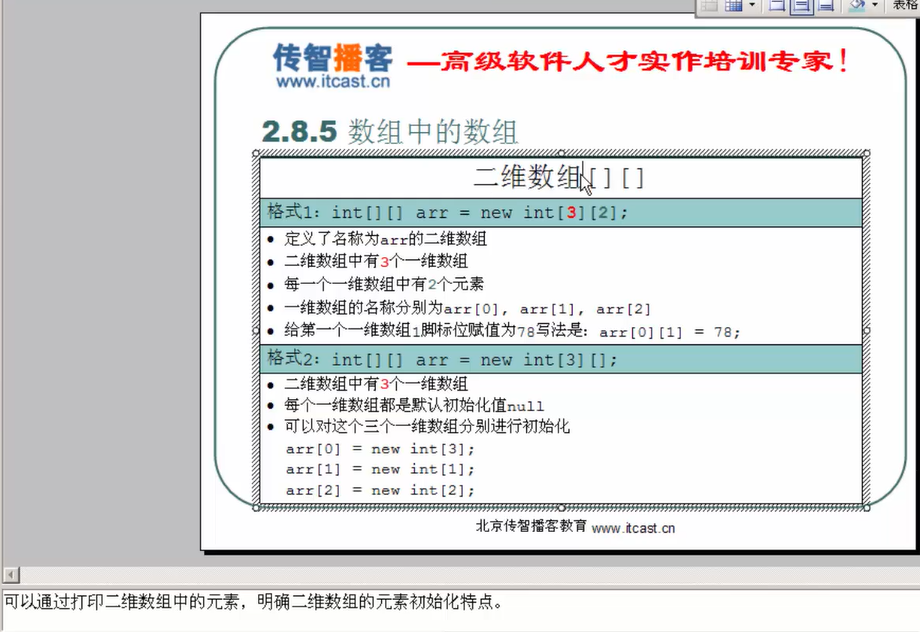Open the dropdown arrow beside the table grid icon
Screen dimensions: 920x632
tap(752, 5)
